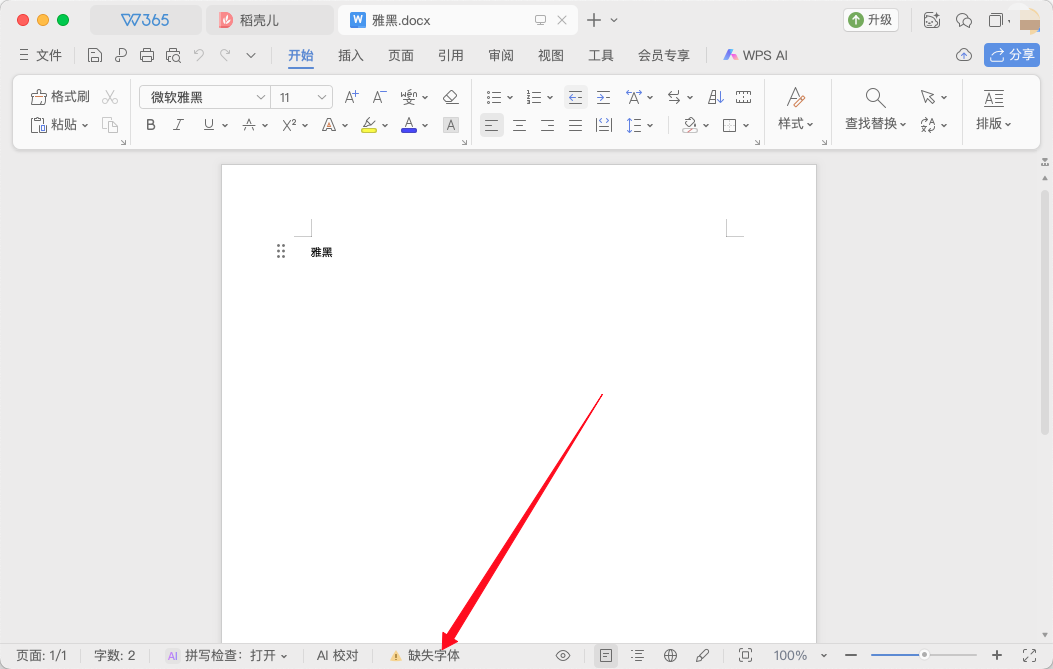Expand the font size dropdown
This screenshot has width=1053, height=669.
(x=322, y=97)
